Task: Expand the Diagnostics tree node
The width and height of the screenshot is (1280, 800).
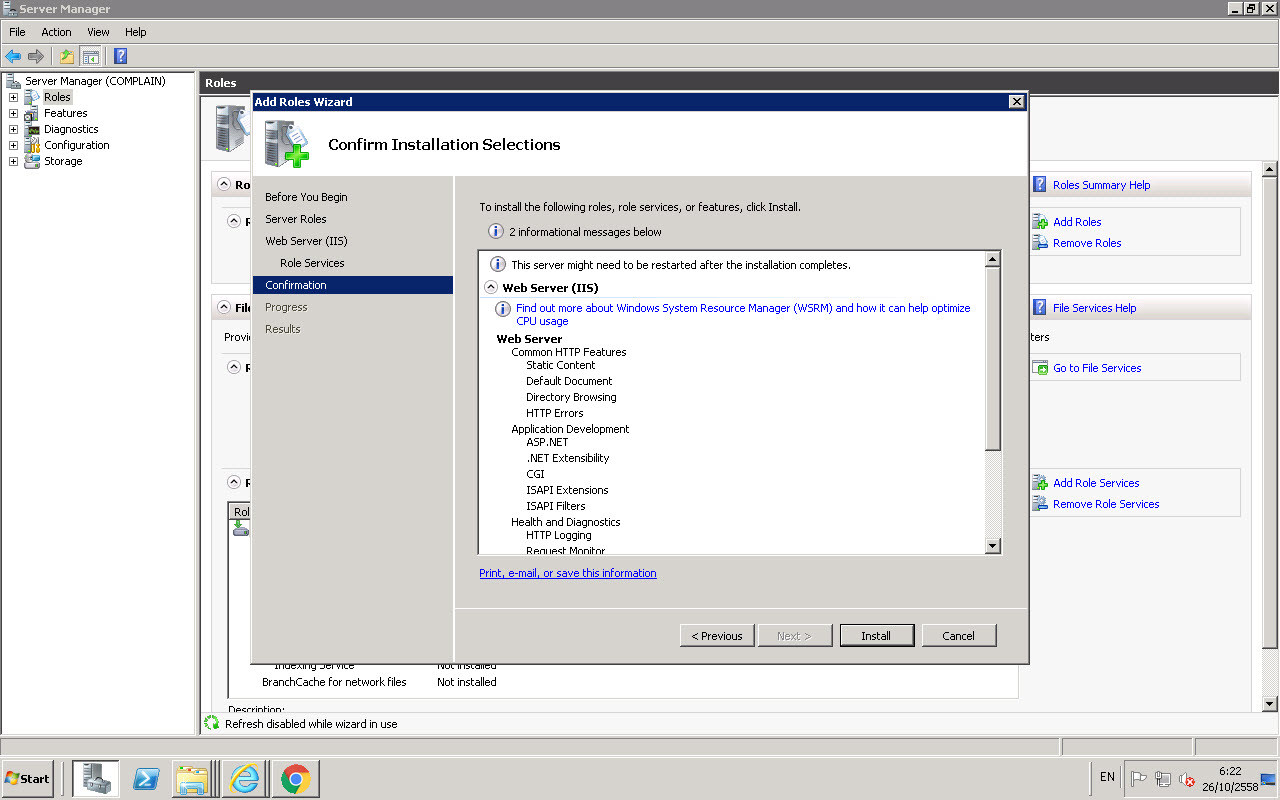Action: 13,129
